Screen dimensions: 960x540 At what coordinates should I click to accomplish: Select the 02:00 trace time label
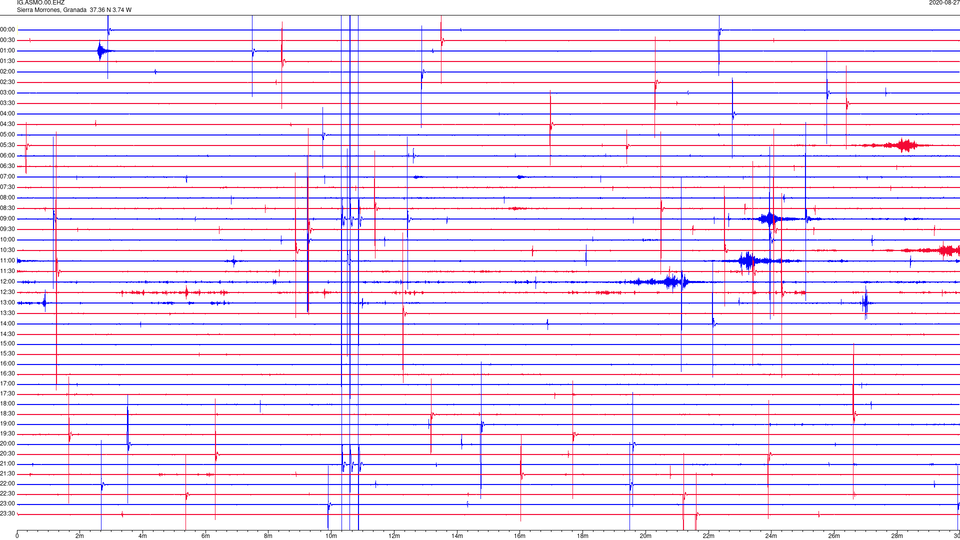pyautogui.click(x=8, y=72)
